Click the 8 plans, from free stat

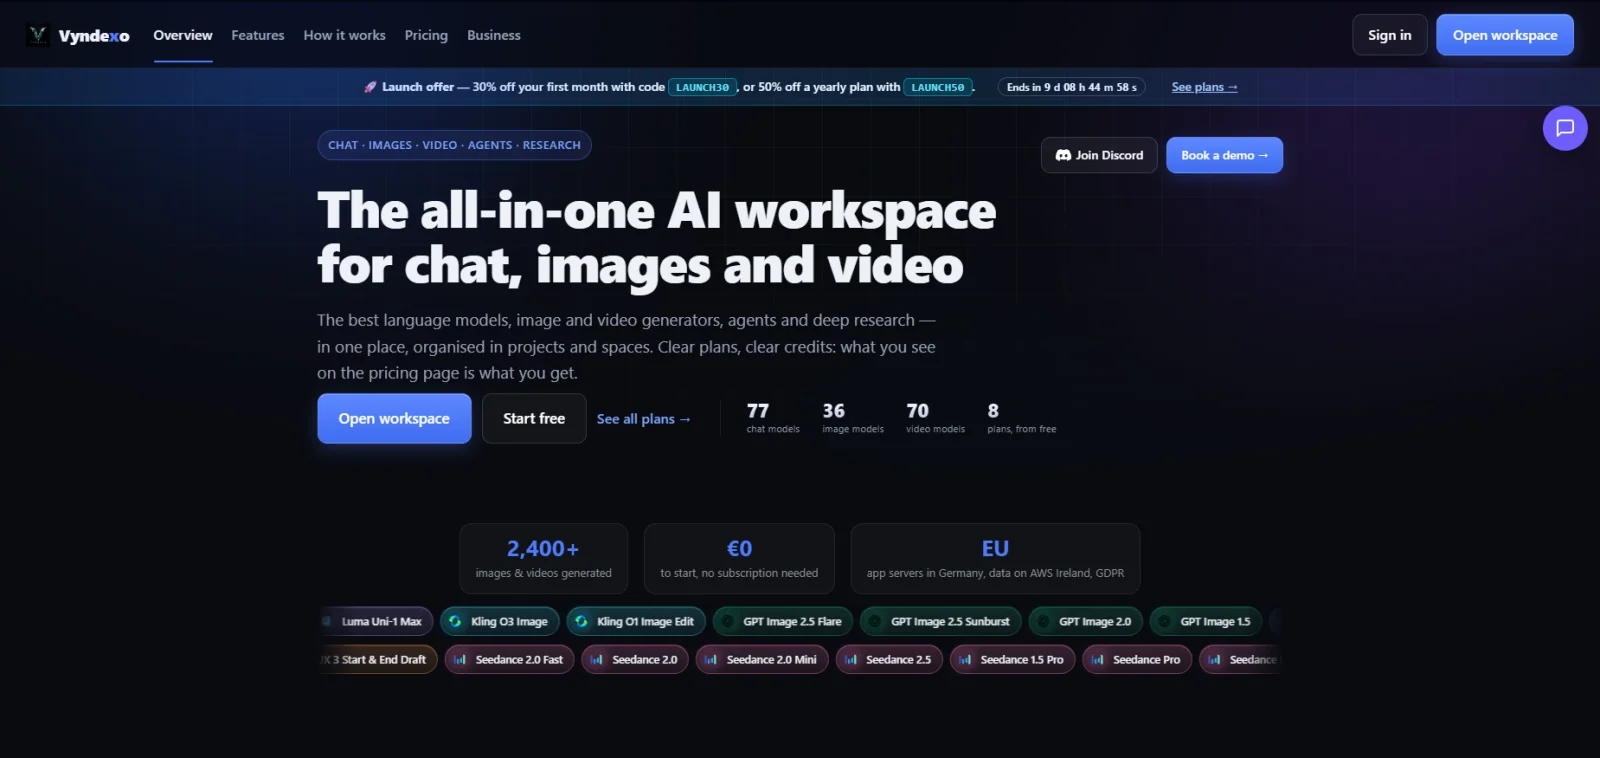1021,418
